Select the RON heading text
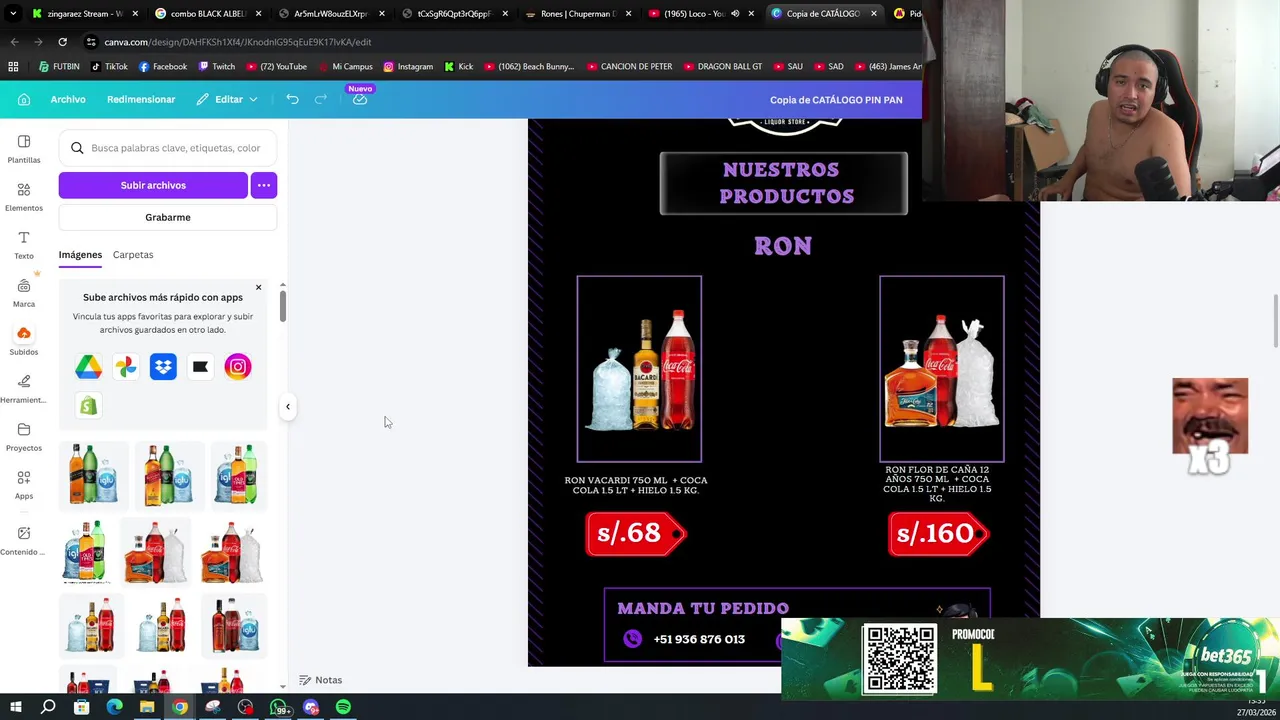1280x720 pixels. 783,246
